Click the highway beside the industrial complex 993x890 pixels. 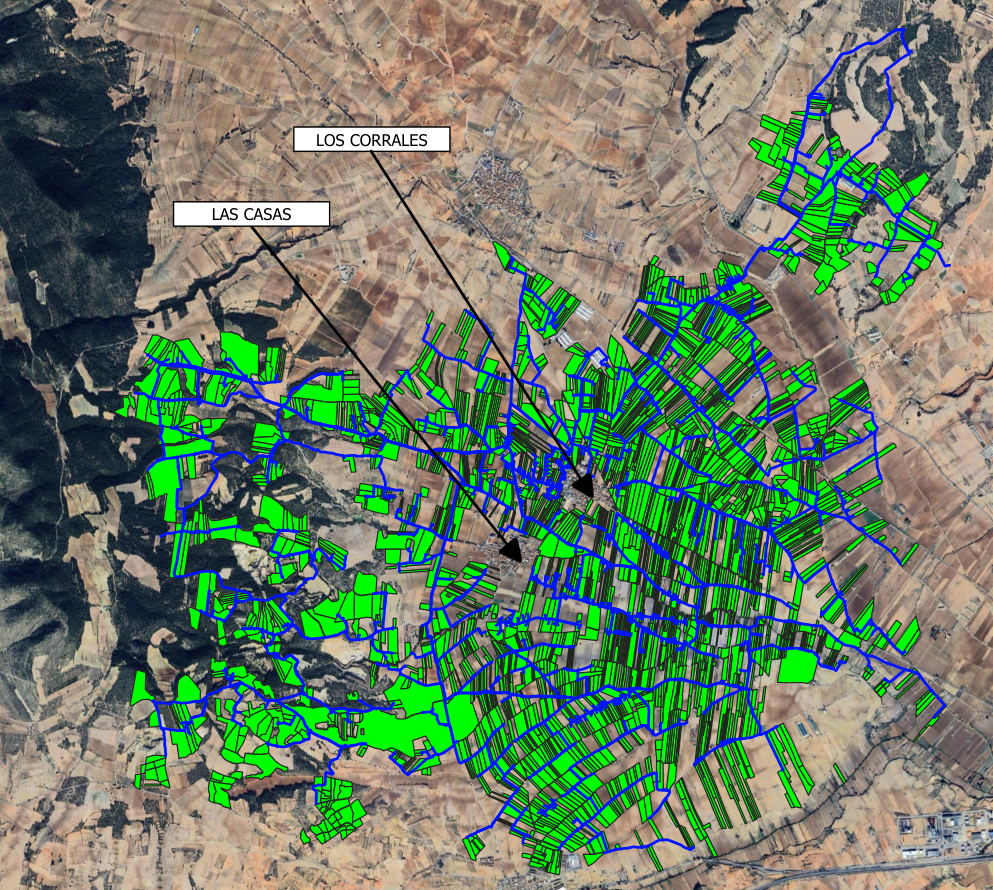point(850,868)
